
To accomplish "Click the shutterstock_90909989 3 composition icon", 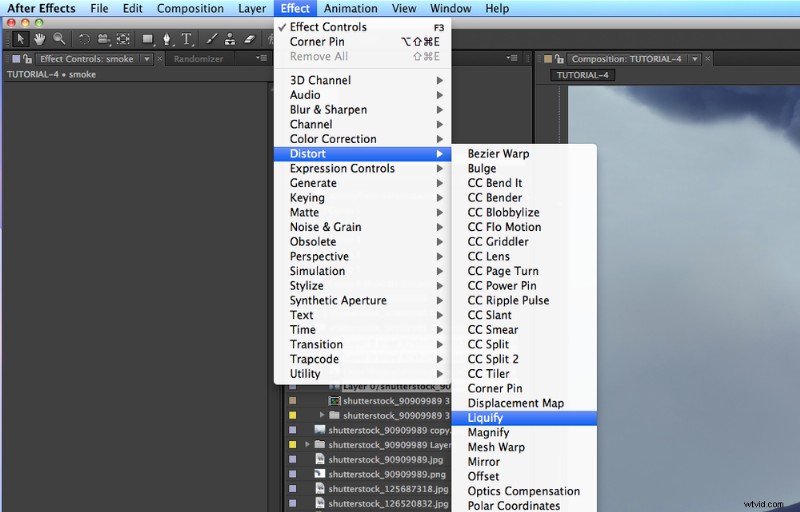I will click(334, 401).
